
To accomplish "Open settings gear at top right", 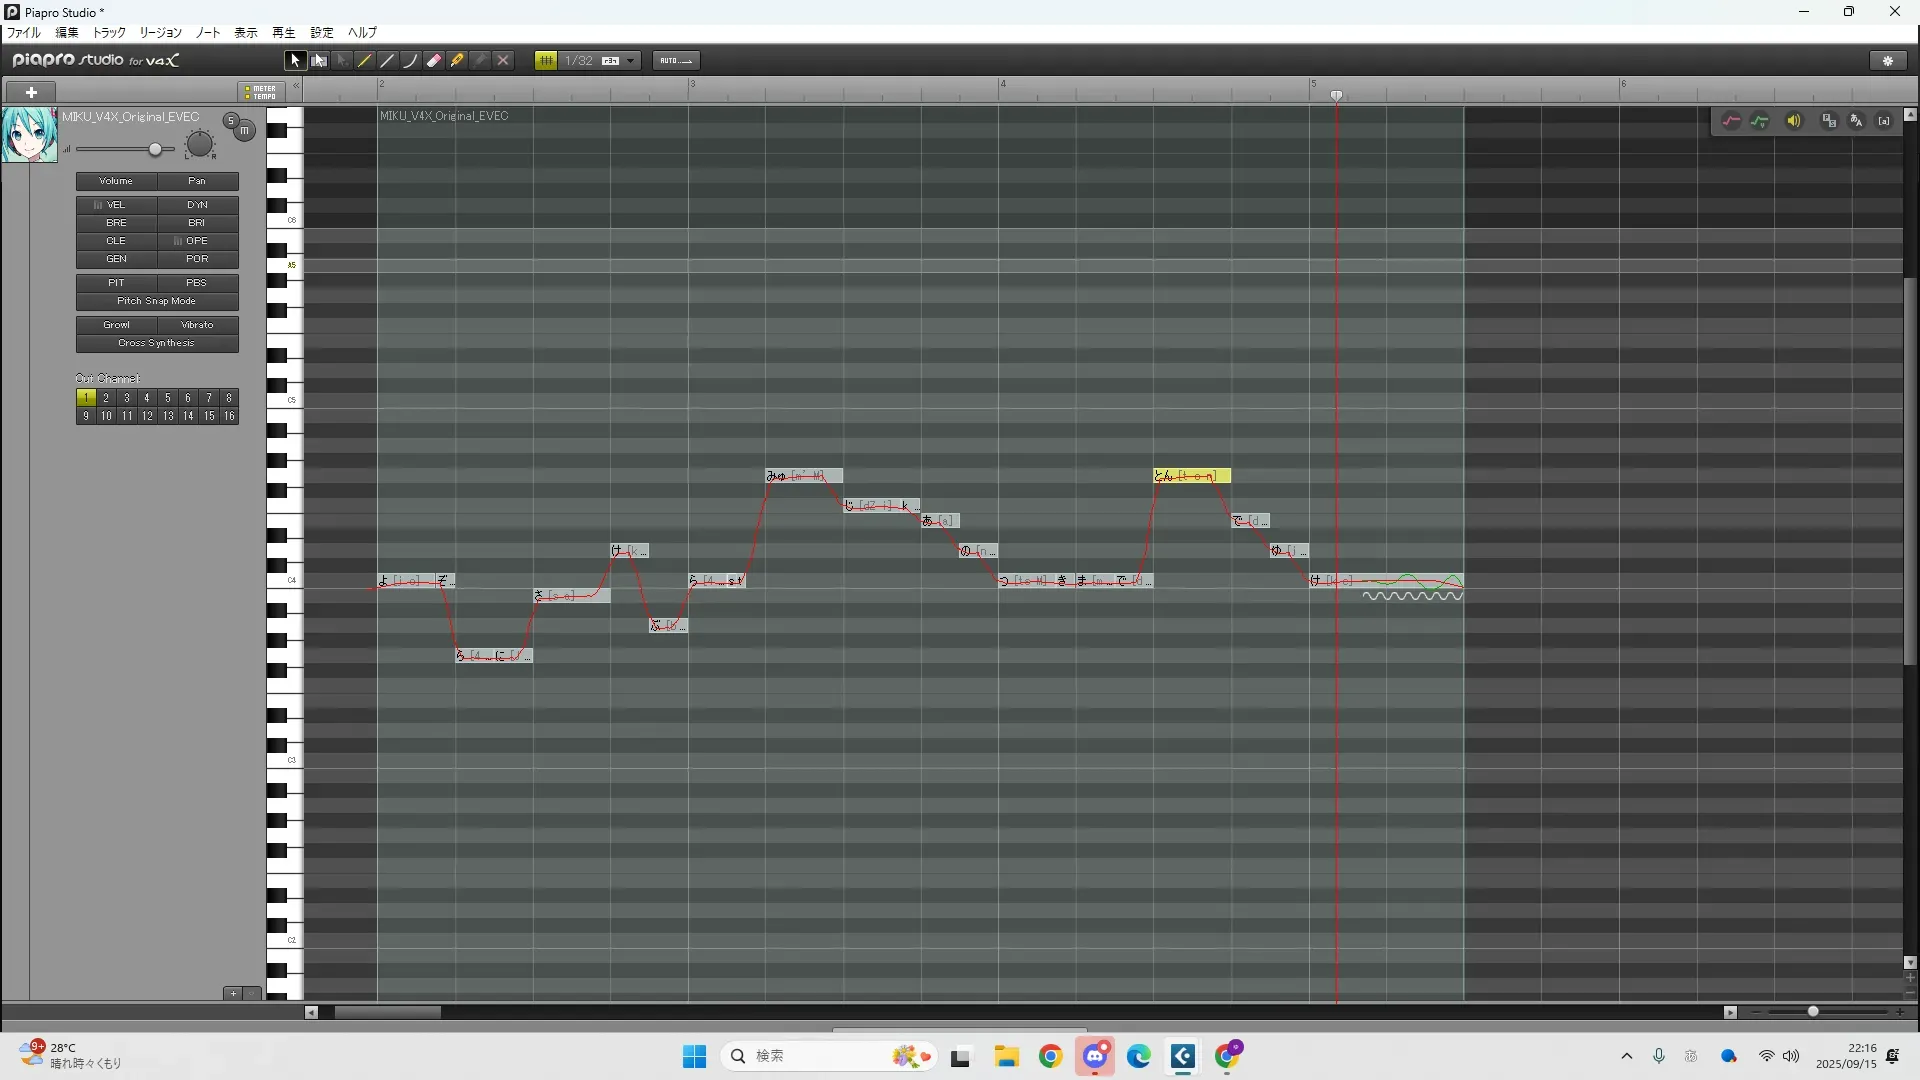I will click(x=1888, y=61).
